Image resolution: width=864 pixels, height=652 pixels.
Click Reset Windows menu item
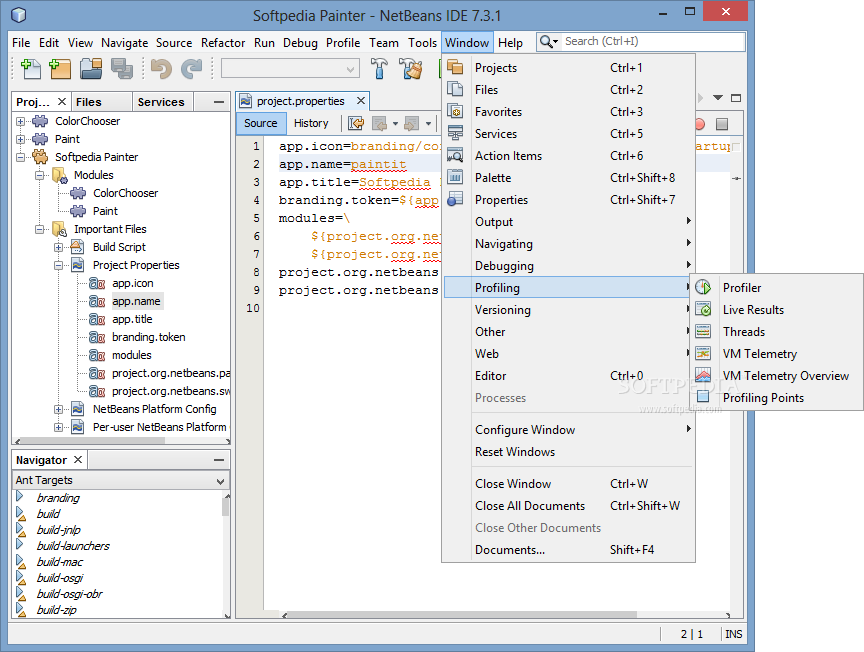568,452
